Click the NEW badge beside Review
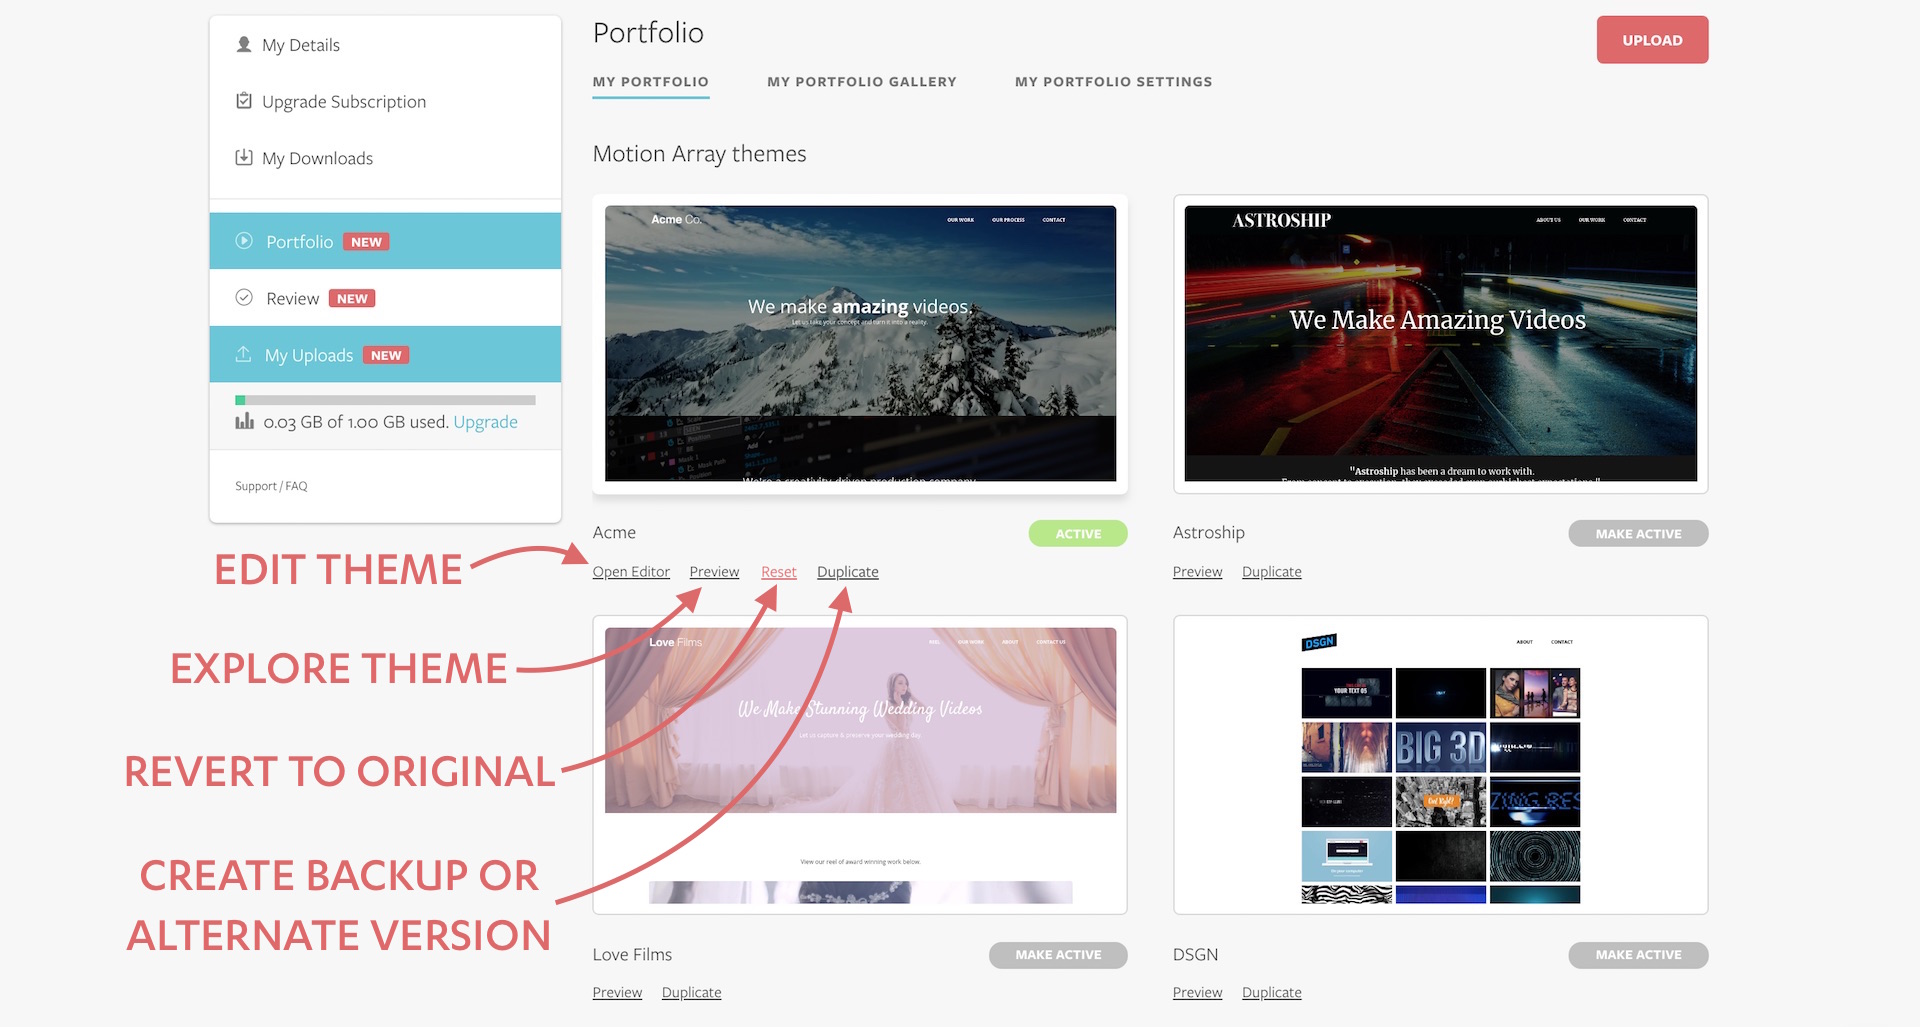This screenshot has width=1920, height=1027. click(352, 298)
